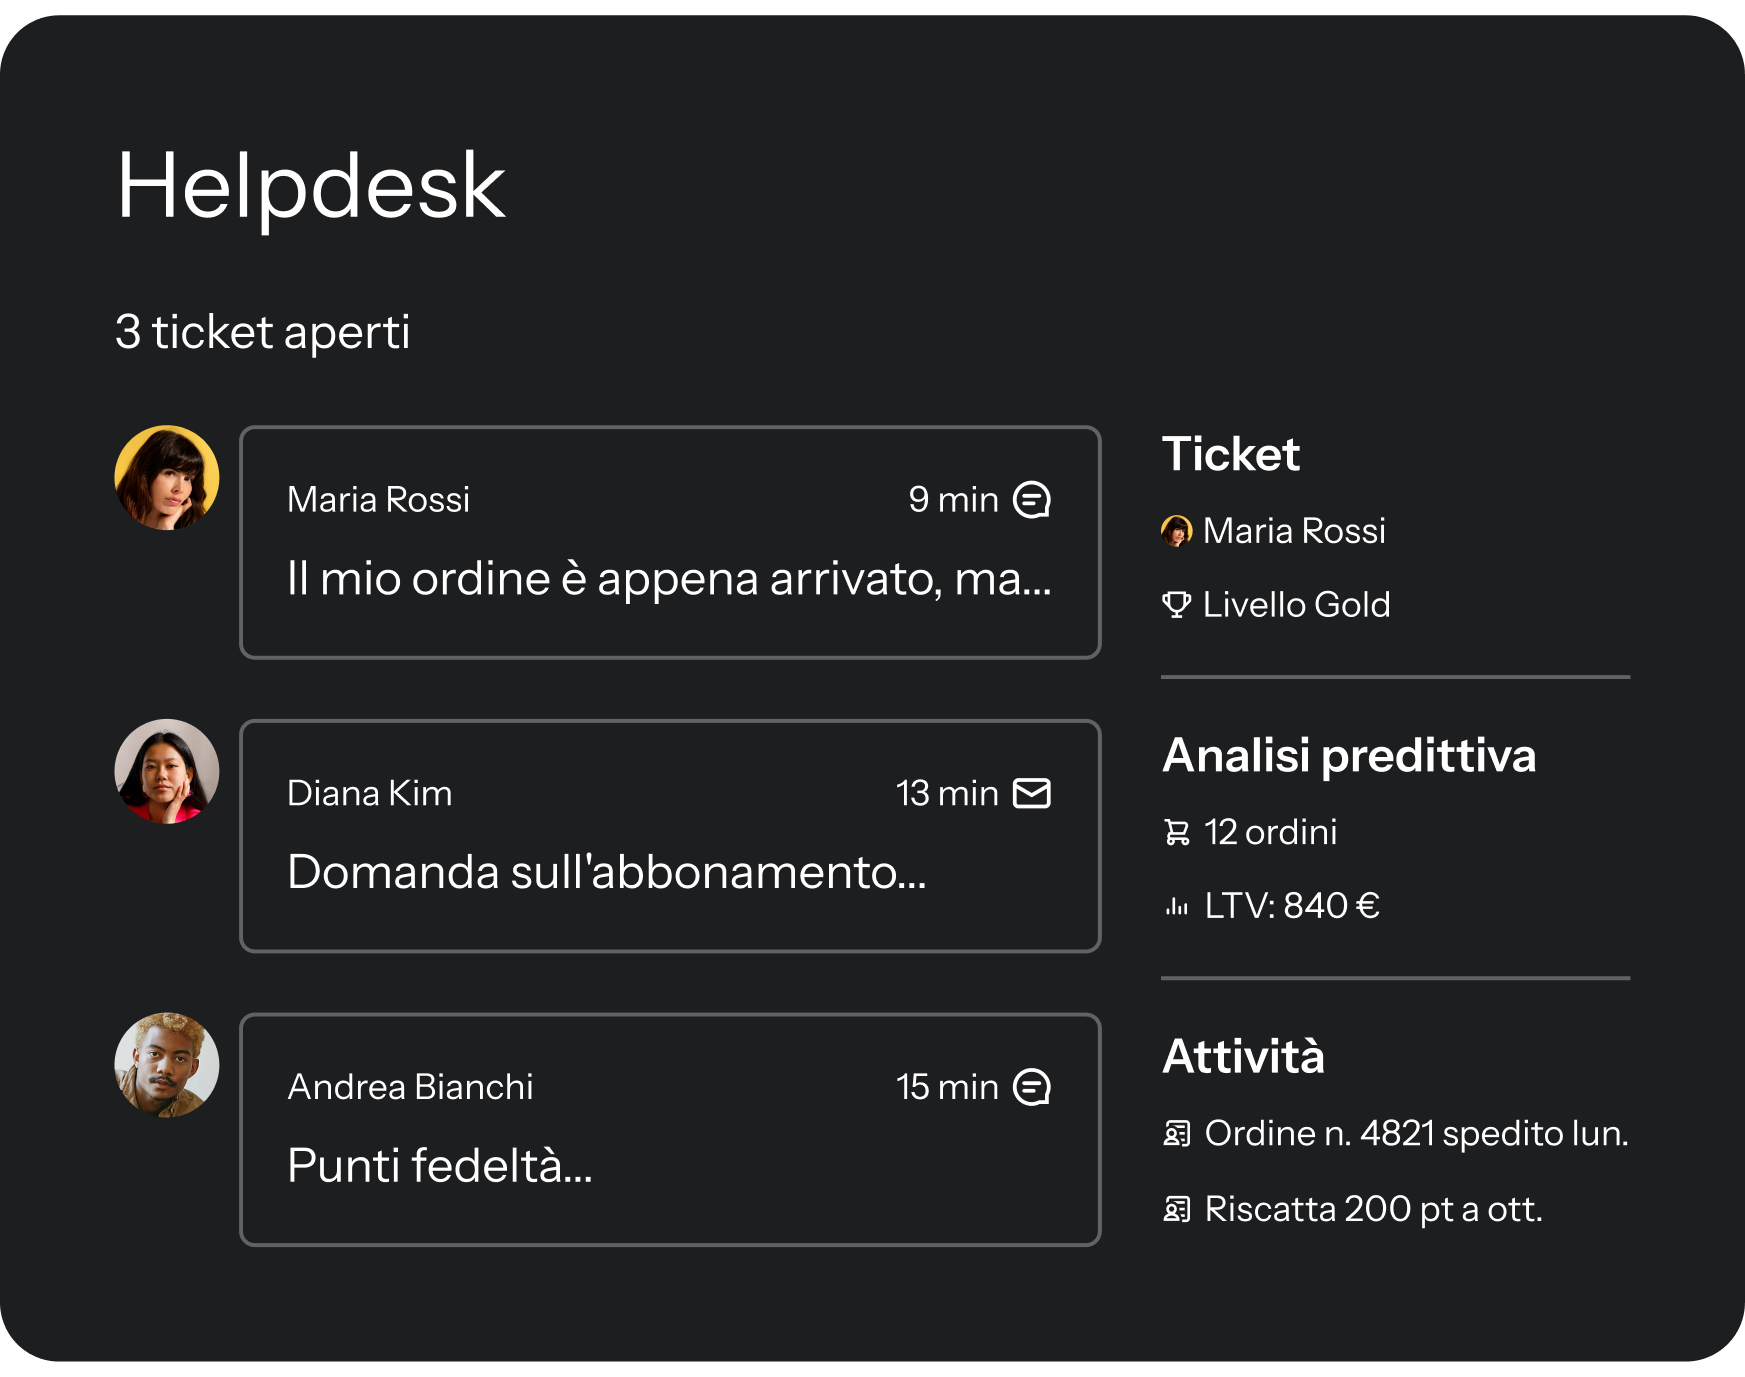
Task: Click the "3 ticket aperti" heading
Action: coord(263,332)
